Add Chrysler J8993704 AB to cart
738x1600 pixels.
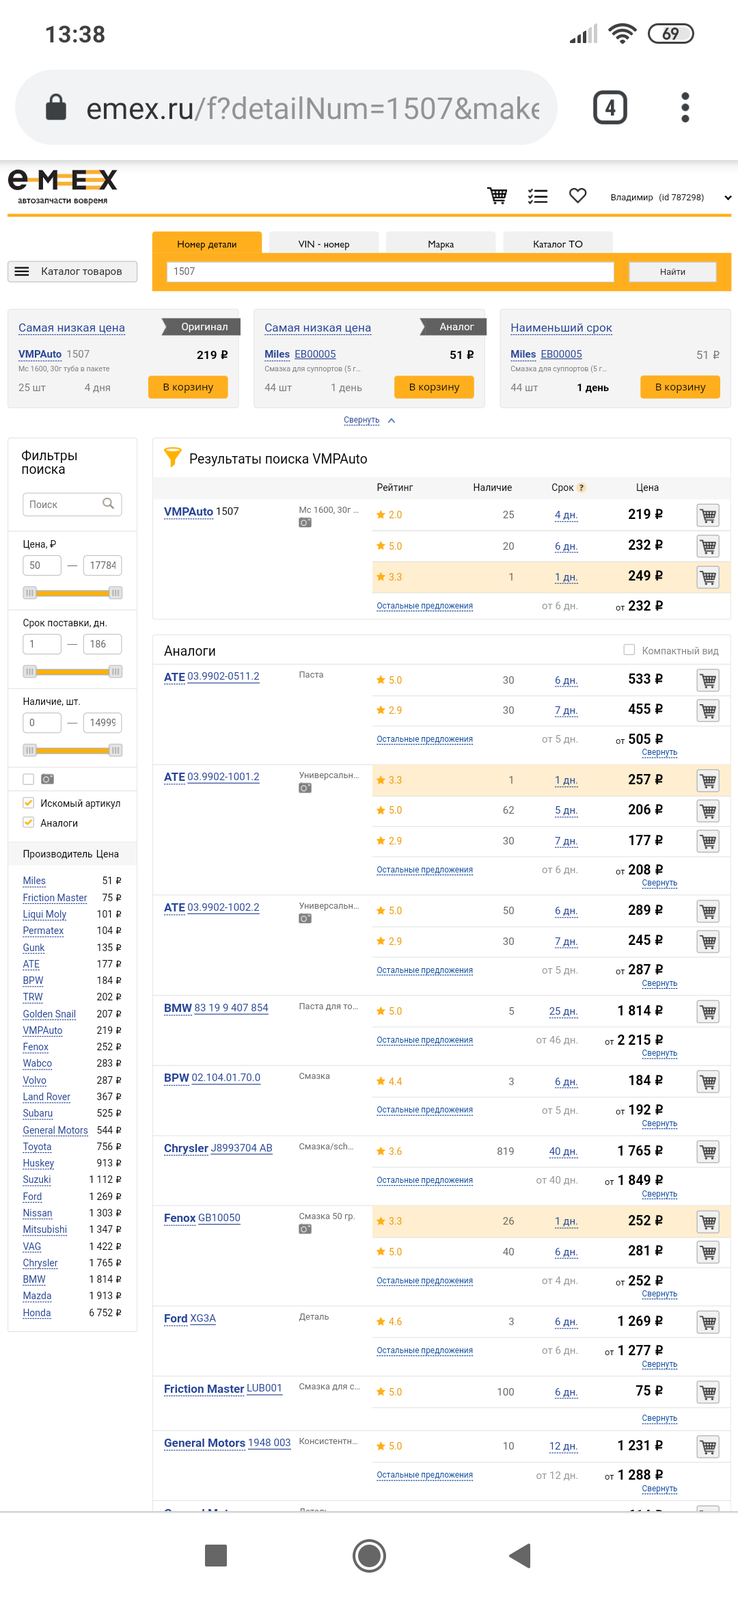[708, 1152]
